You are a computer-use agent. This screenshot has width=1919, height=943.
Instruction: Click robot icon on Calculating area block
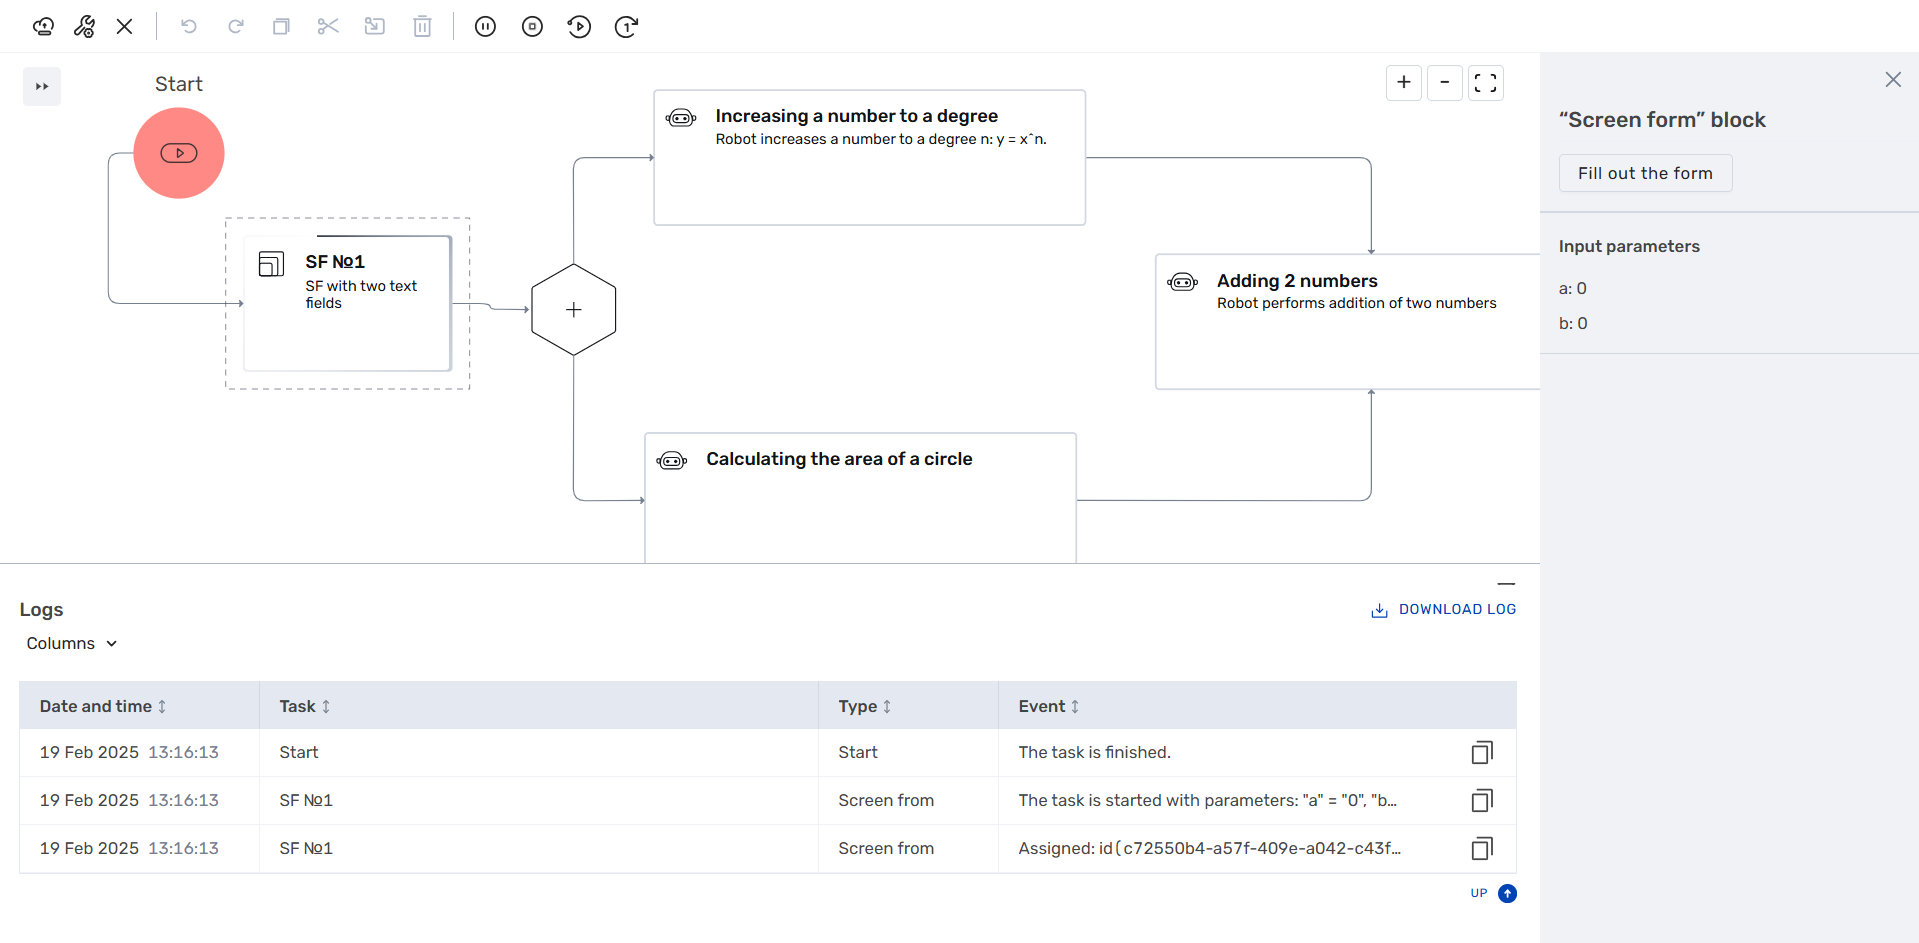tap(672, 461)
